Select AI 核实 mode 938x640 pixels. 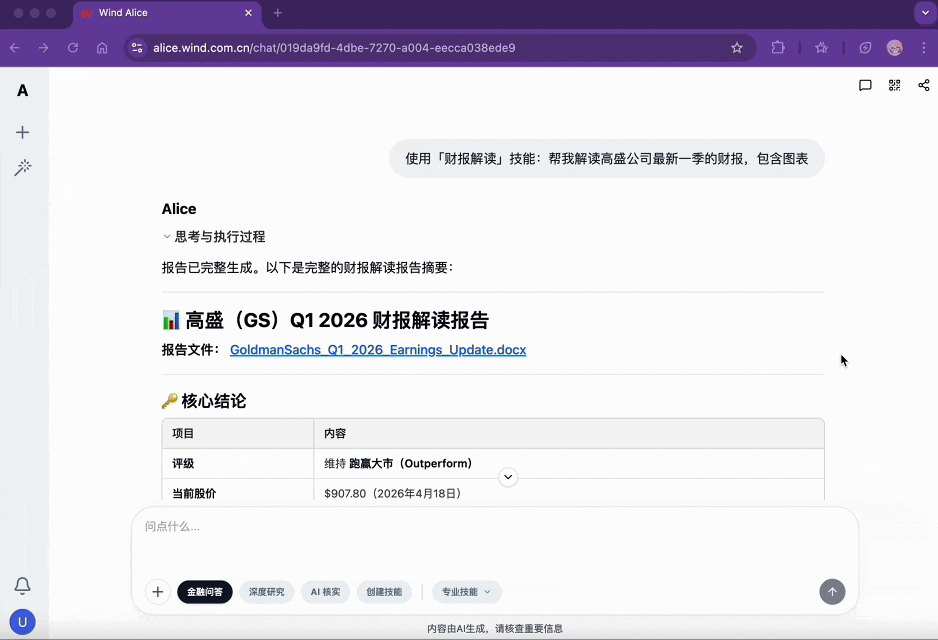coord(325,592)
